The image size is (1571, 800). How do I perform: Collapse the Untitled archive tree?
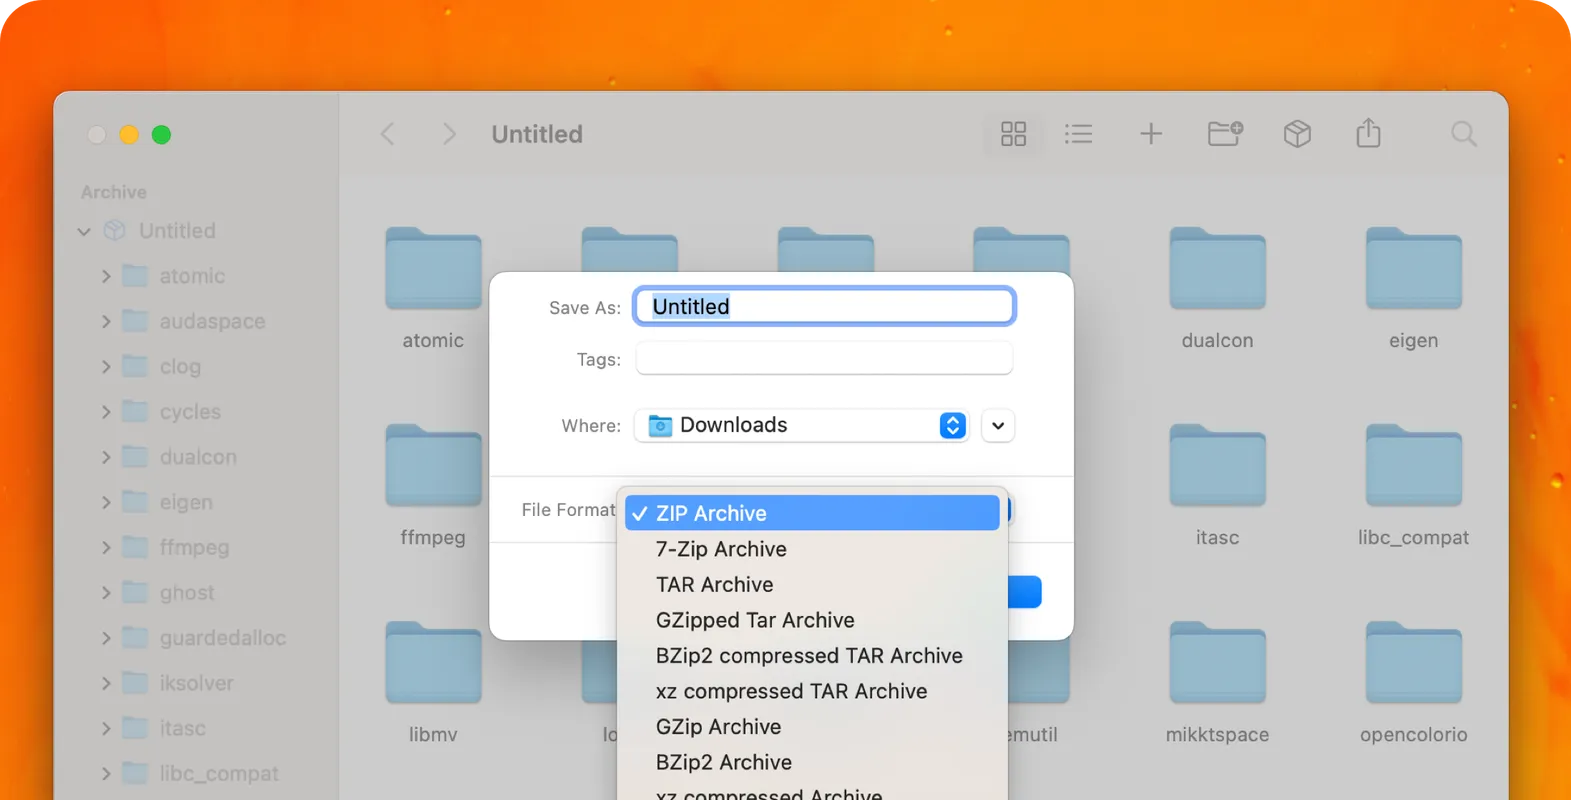click(84, 231)
